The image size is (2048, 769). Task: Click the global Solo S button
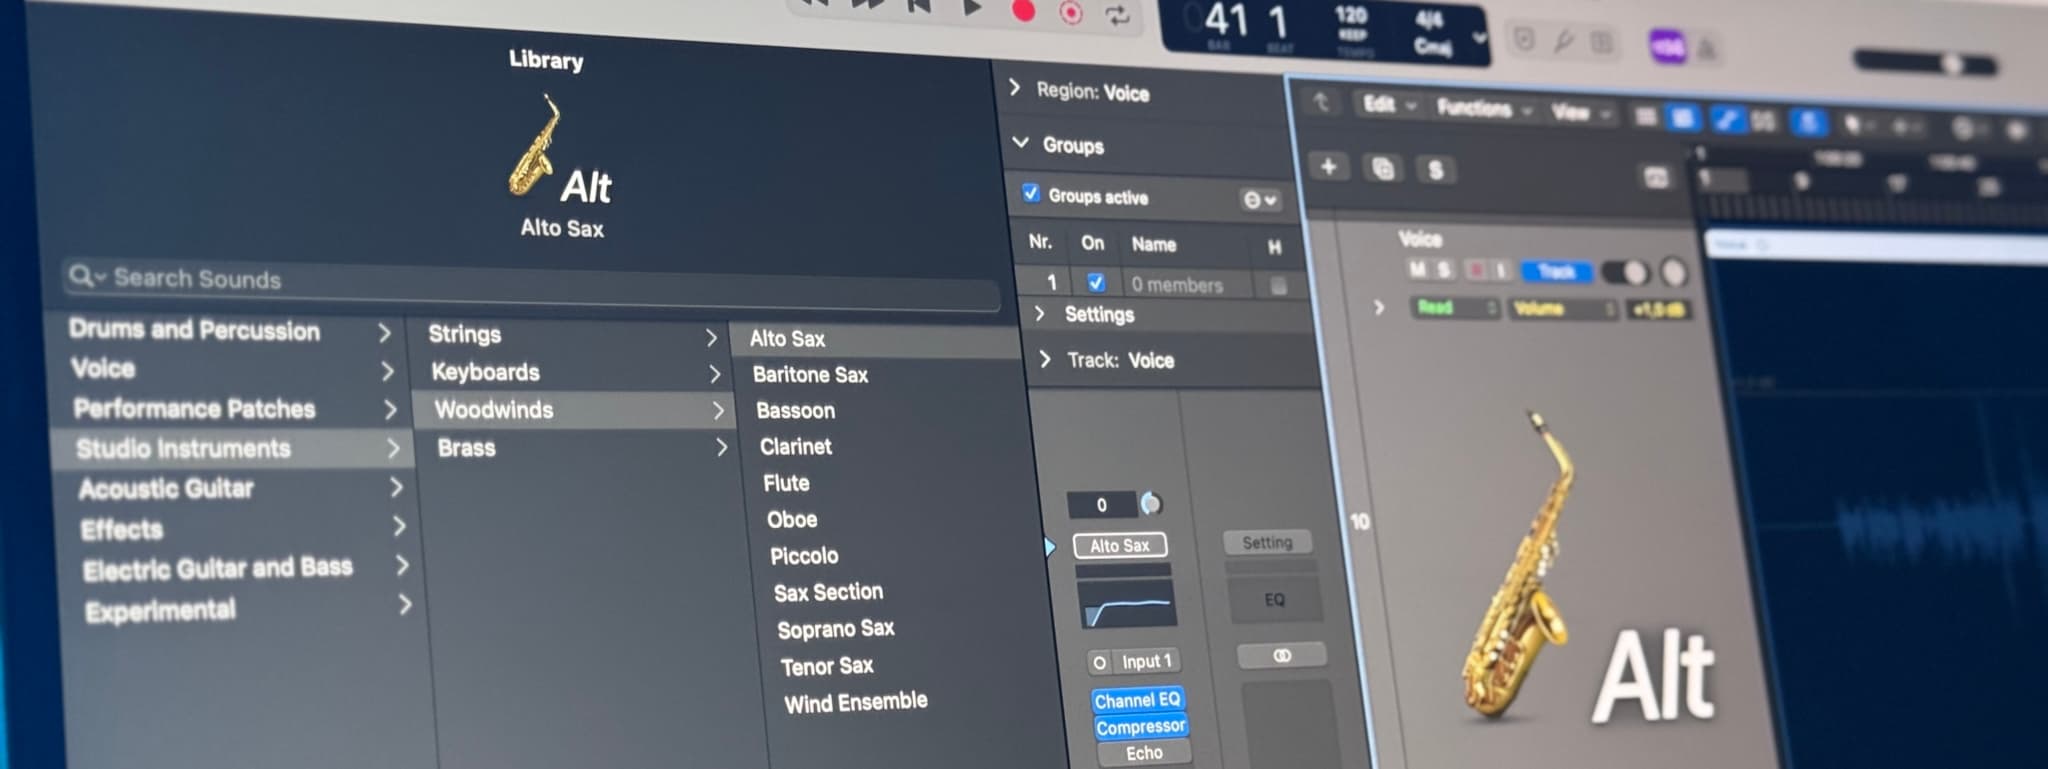point(1435,171)
